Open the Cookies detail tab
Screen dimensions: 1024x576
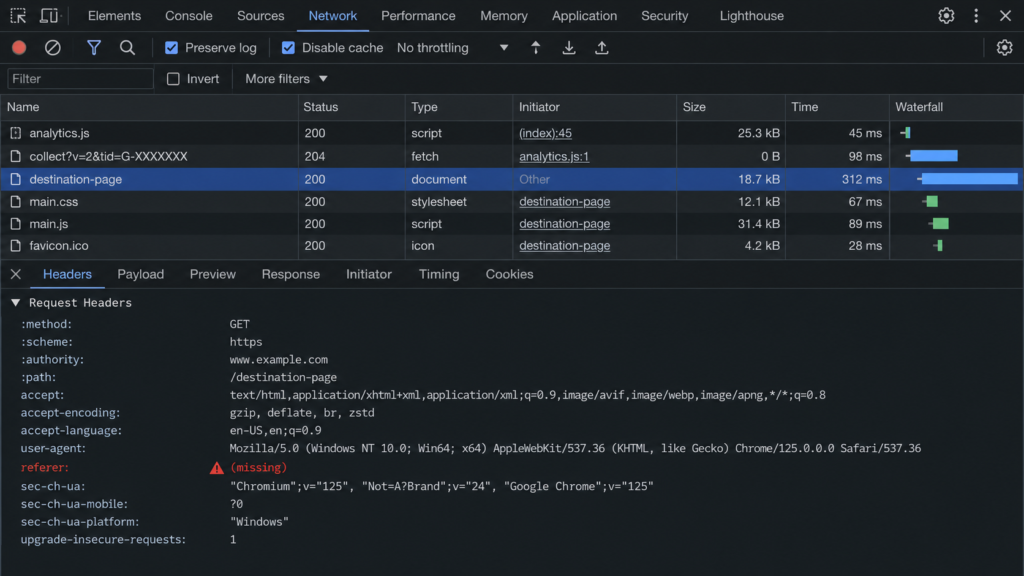click(509, 274)
